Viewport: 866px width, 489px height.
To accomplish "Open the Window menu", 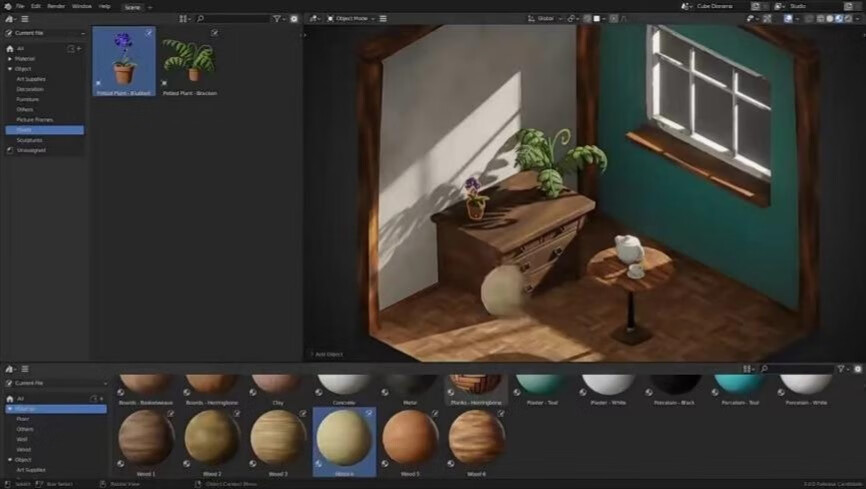I will click(x=81, y=6).
